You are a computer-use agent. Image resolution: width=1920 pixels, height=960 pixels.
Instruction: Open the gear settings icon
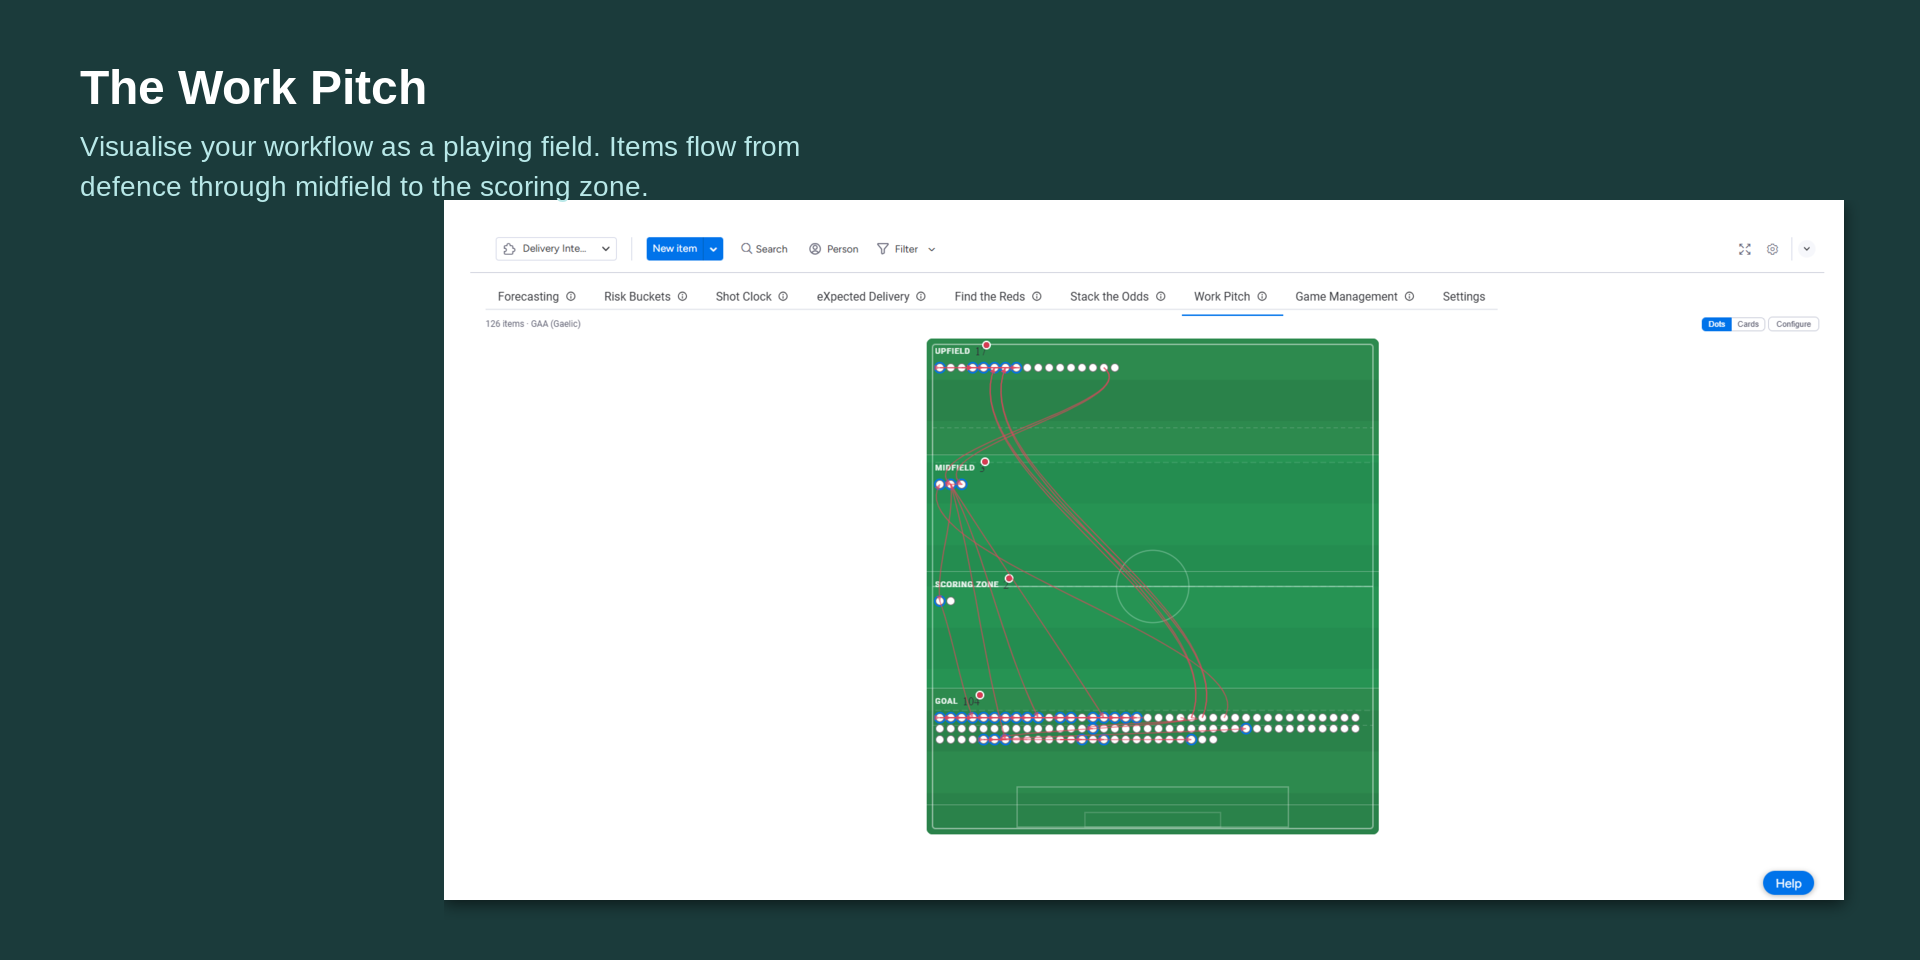1772,249
